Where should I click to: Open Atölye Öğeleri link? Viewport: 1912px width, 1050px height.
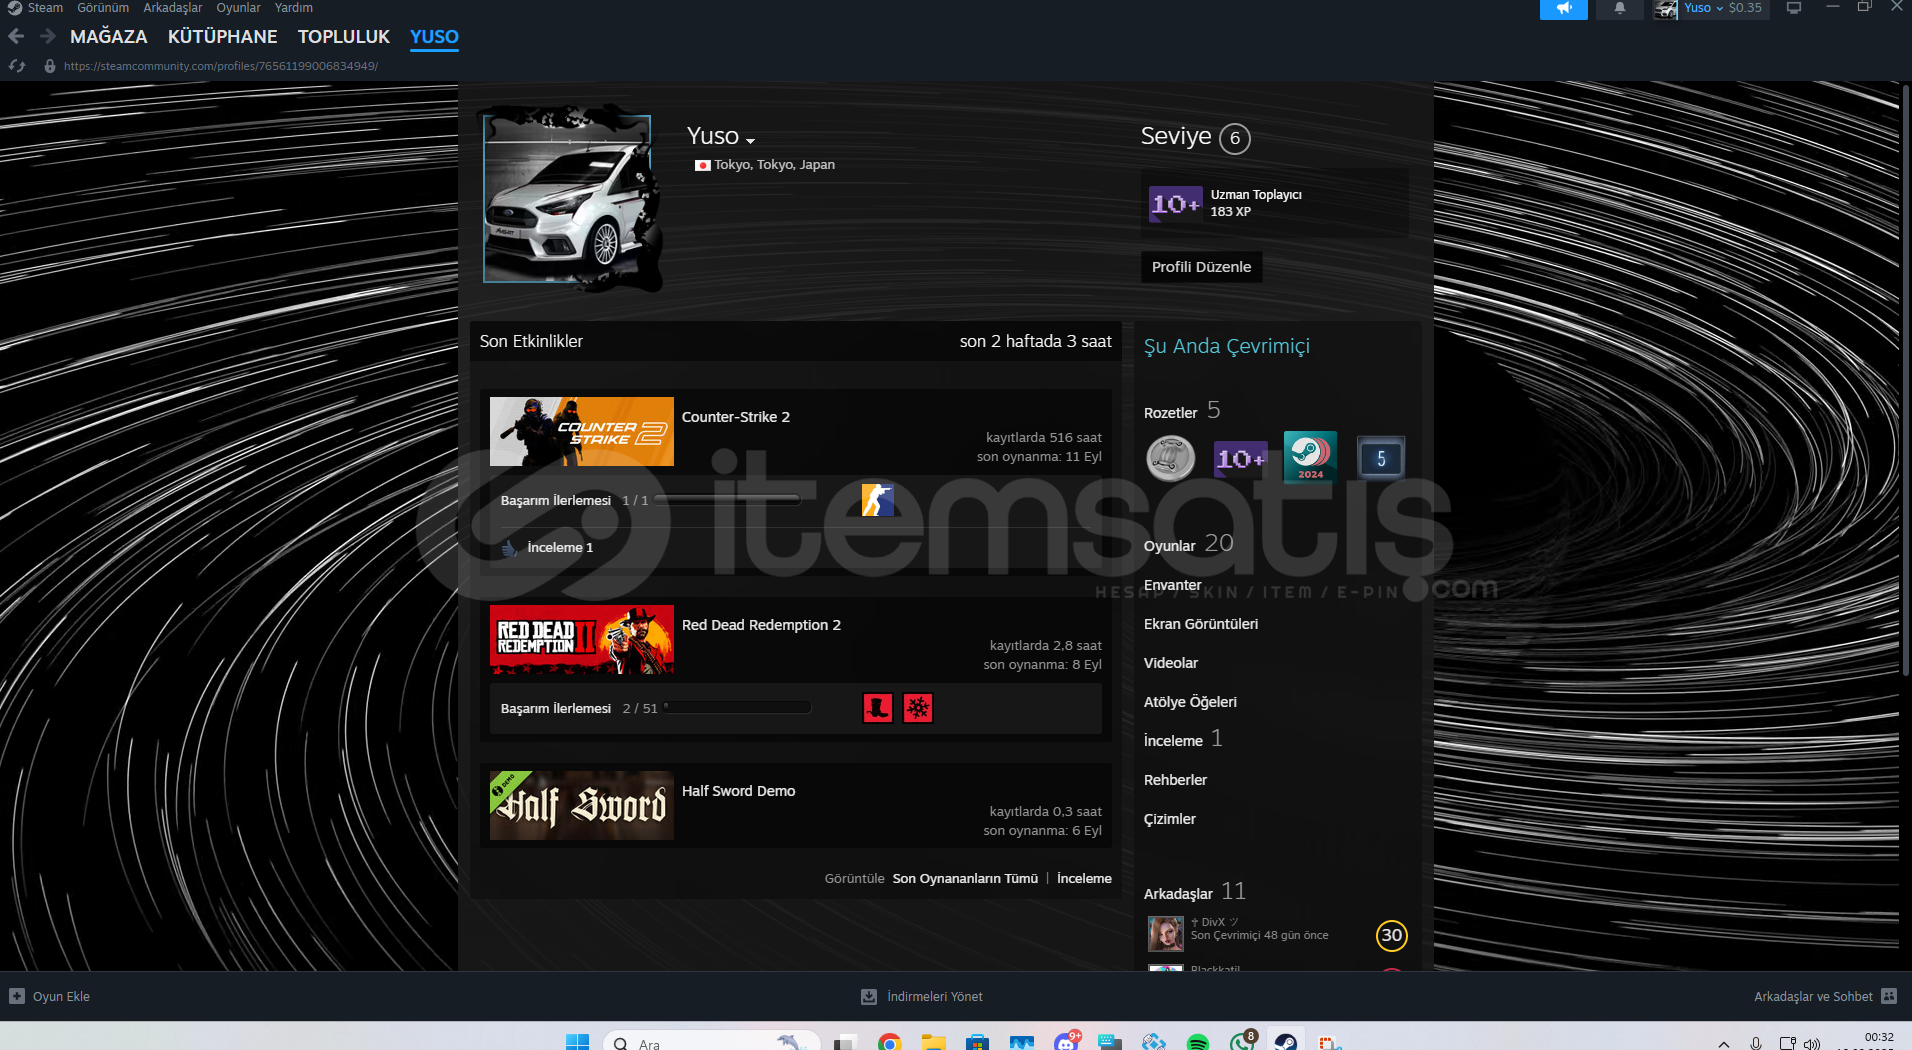[x=1190, y=702]
